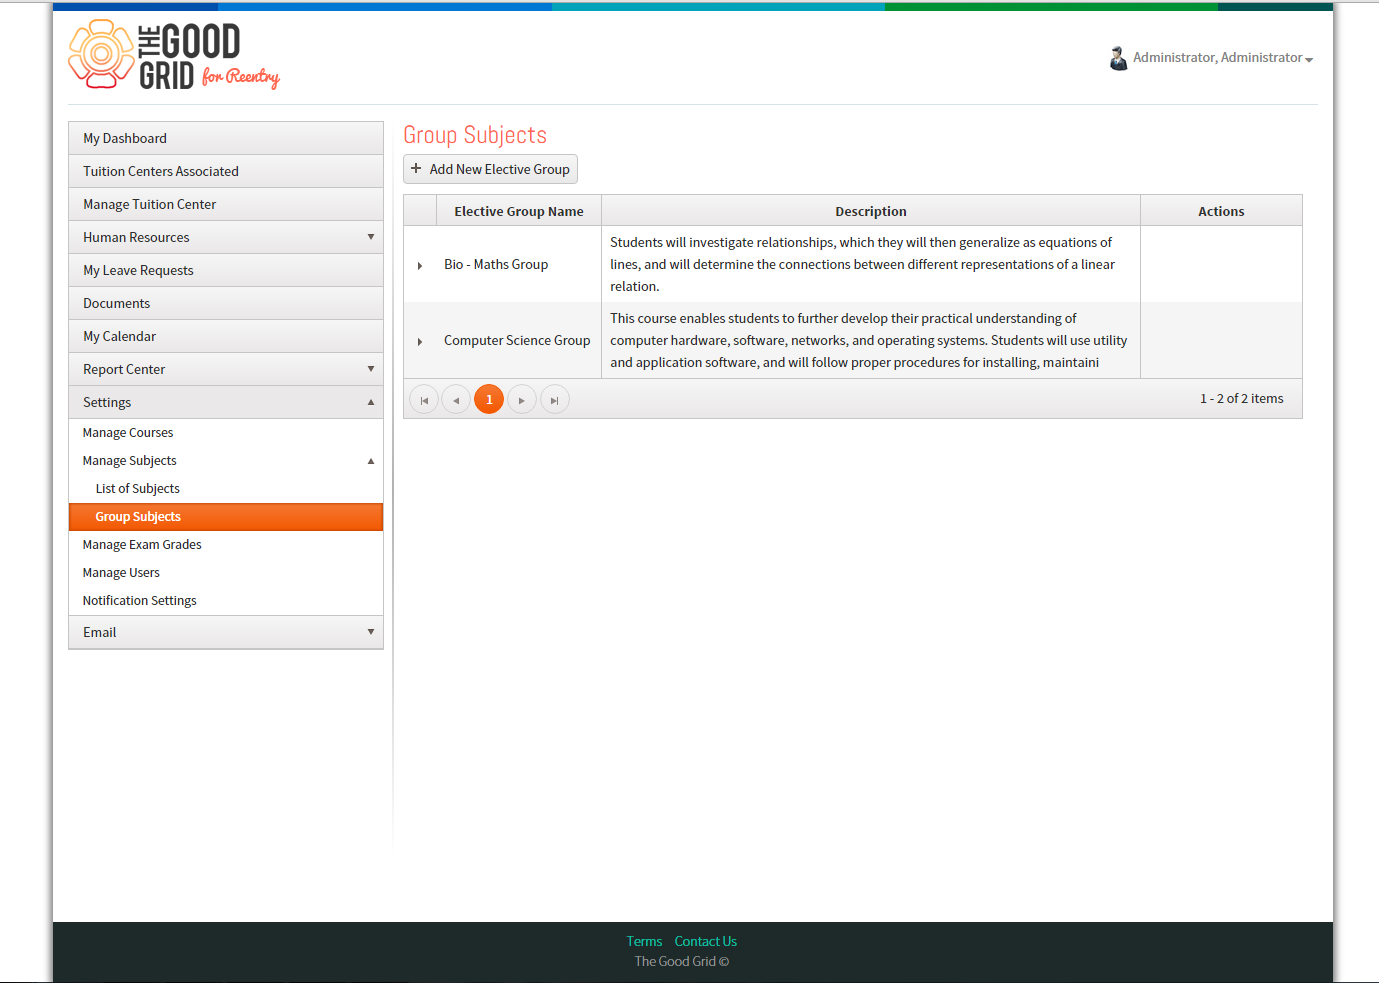The height and width of the screenshot is (983, 1379).
Task: Open the Contact Us footer link
Action: (705, 941)
